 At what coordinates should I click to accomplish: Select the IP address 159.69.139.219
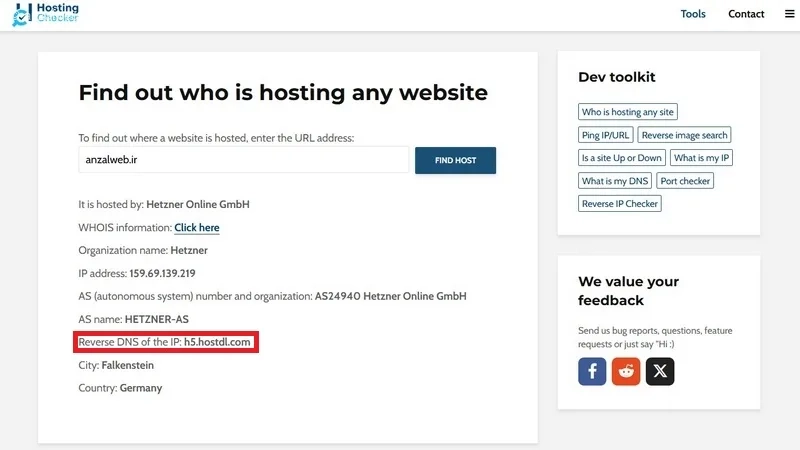tap(162, 273)
